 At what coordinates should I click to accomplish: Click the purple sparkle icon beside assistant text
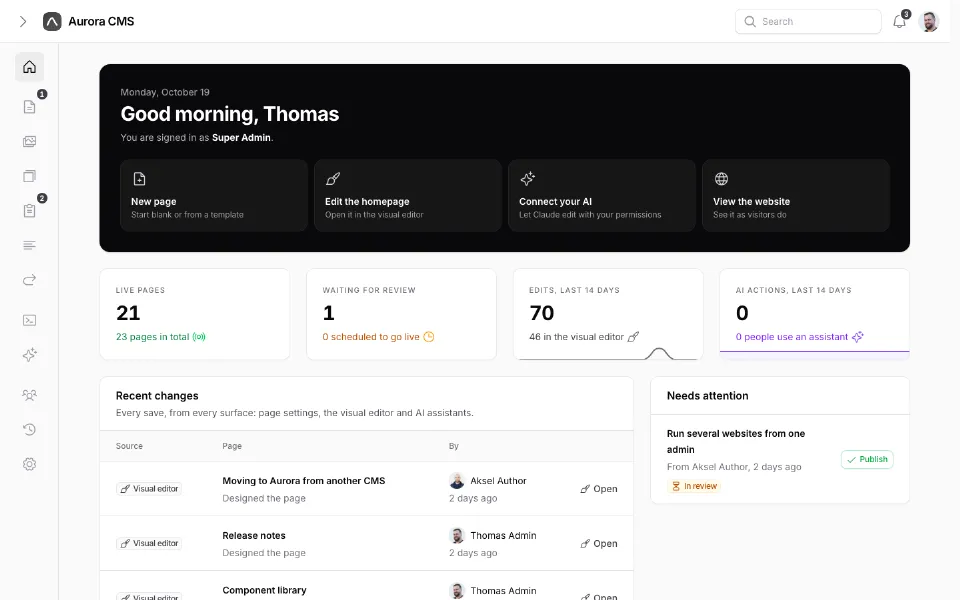tap(858, 337)
